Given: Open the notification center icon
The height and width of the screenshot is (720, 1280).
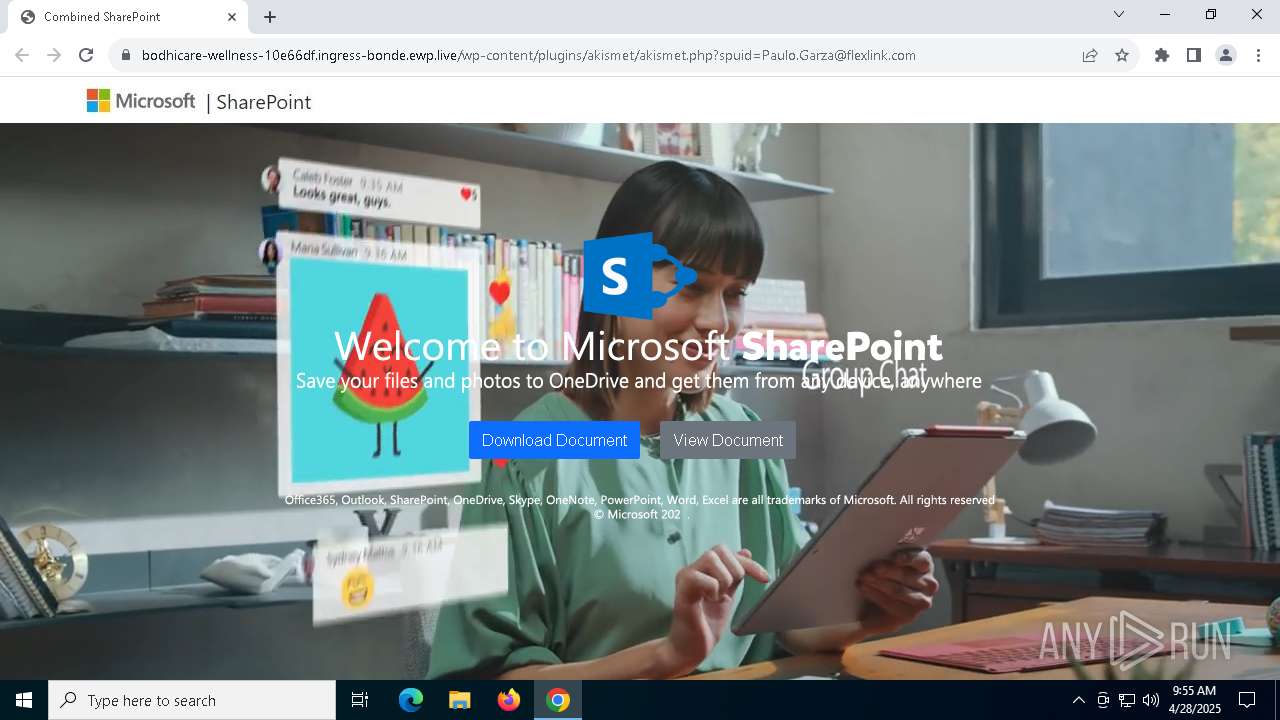Looking at the screenshot, I should click(x=1247, y=700).
